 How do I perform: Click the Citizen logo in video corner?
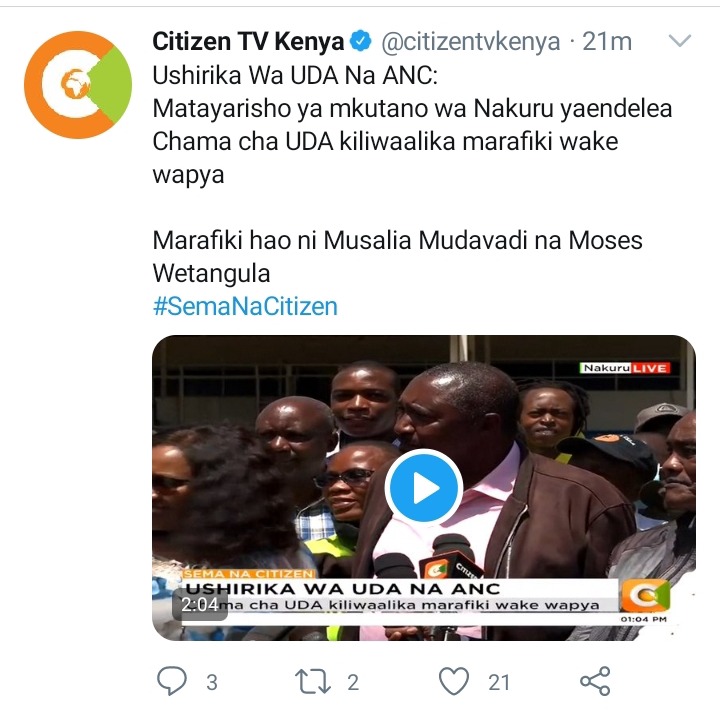coord(645,596)
